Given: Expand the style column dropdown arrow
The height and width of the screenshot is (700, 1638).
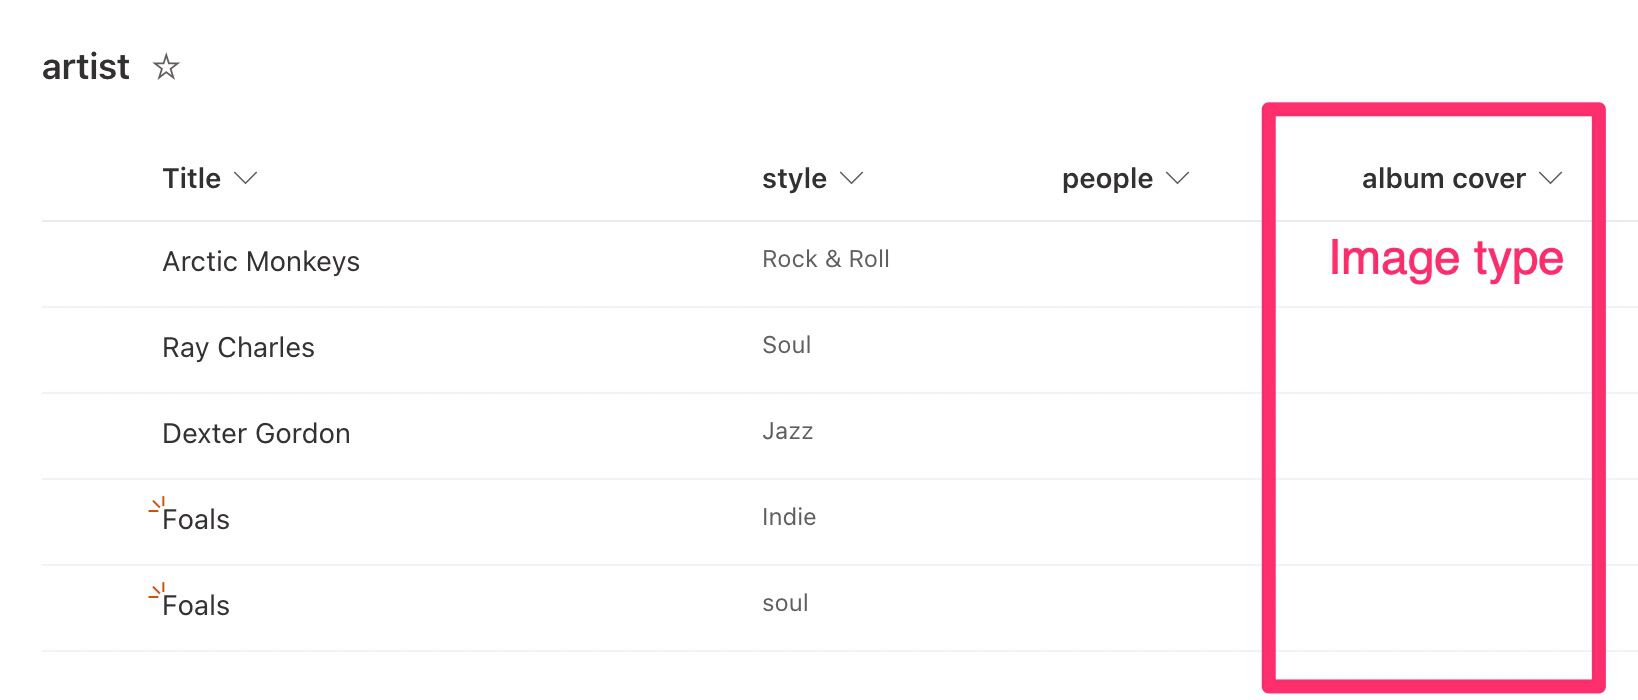Looking at the screenshot, I should pyautogui.click(x=851, y=178).
